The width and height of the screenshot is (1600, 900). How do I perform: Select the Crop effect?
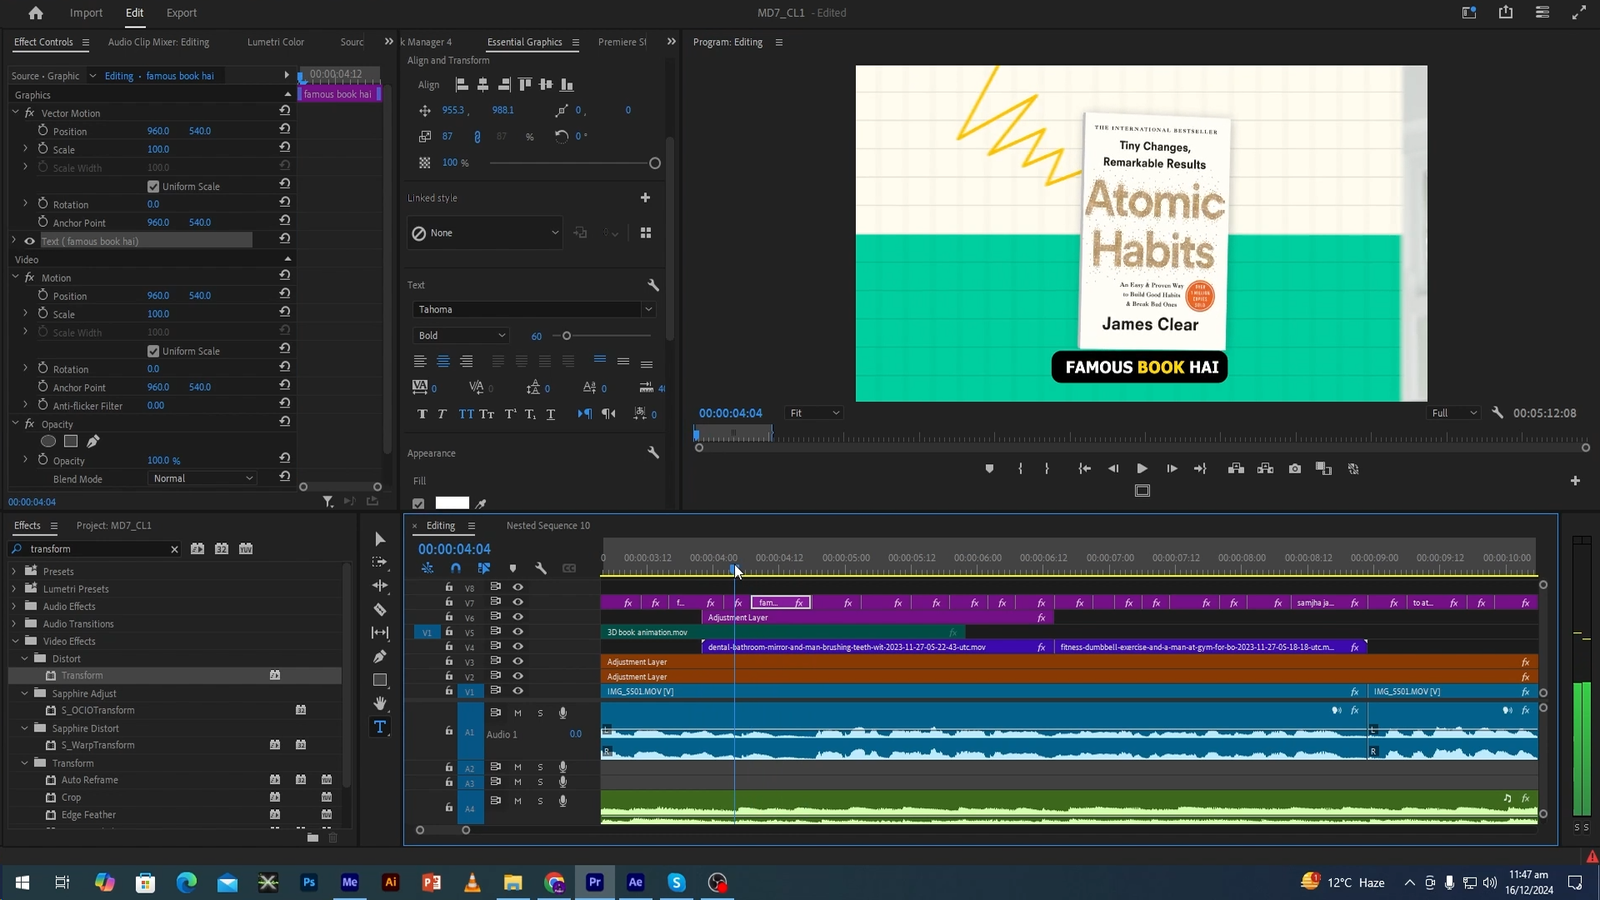71,798
